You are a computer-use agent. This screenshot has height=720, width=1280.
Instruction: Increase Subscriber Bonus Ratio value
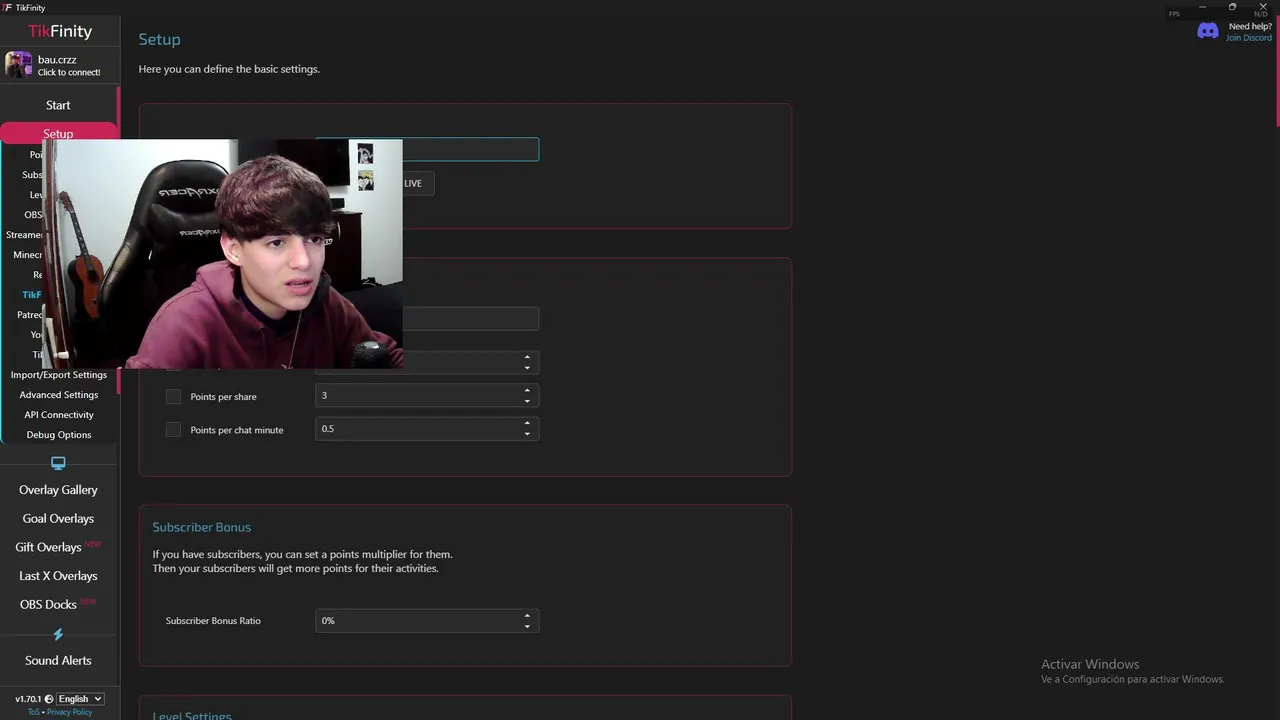tap(527, 615)
